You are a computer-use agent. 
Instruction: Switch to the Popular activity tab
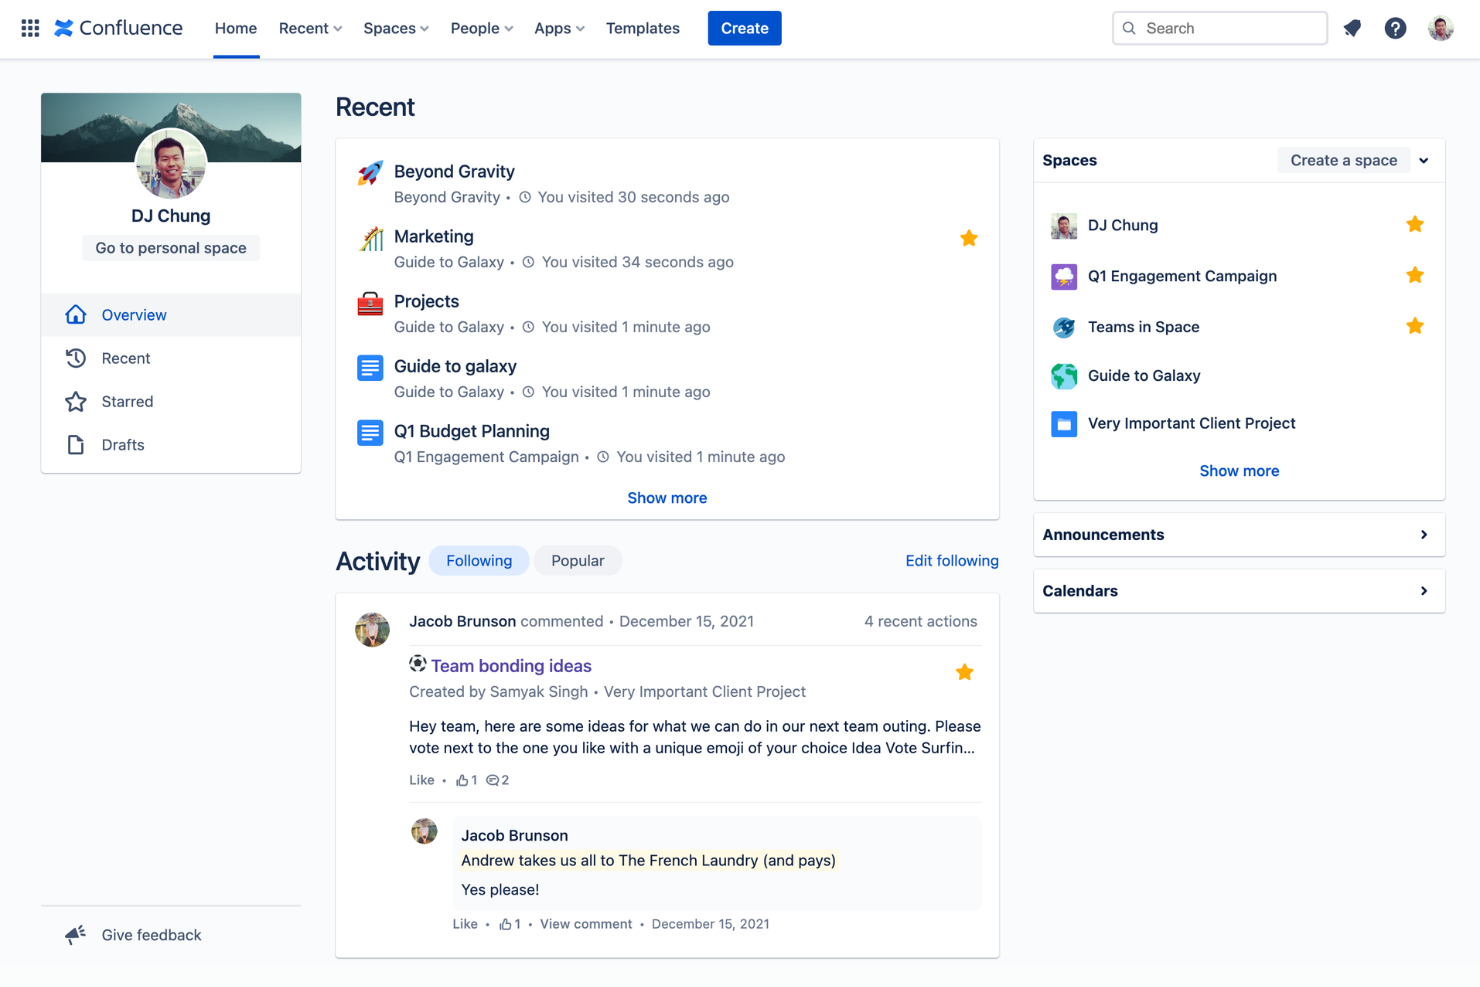pos(578,560)
